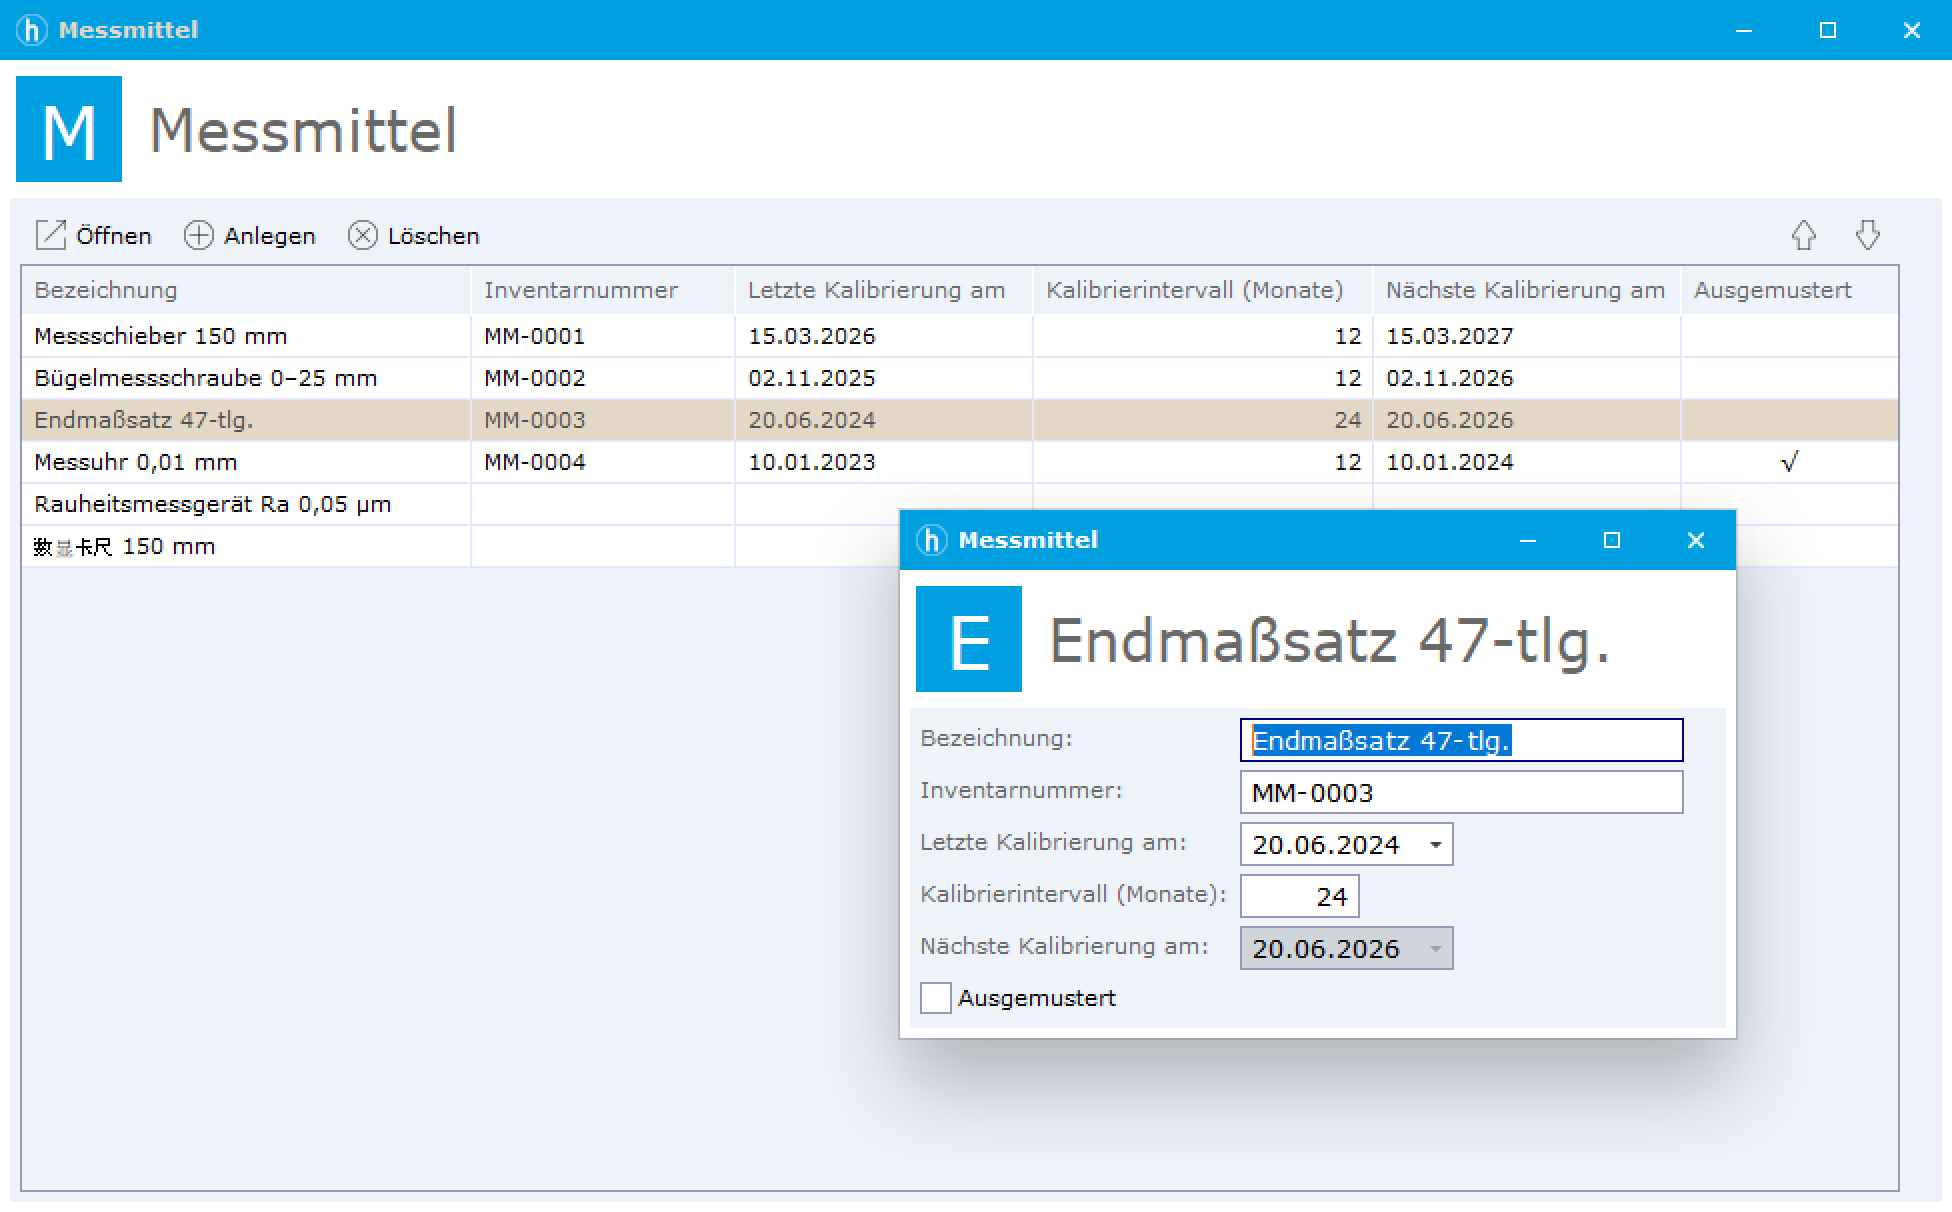Image resolution: width=1952 pixels, height=1212 pixels.
Task: Select the Bügelmessschraube 0–25 mm row
Action: [x=960, y=378]
